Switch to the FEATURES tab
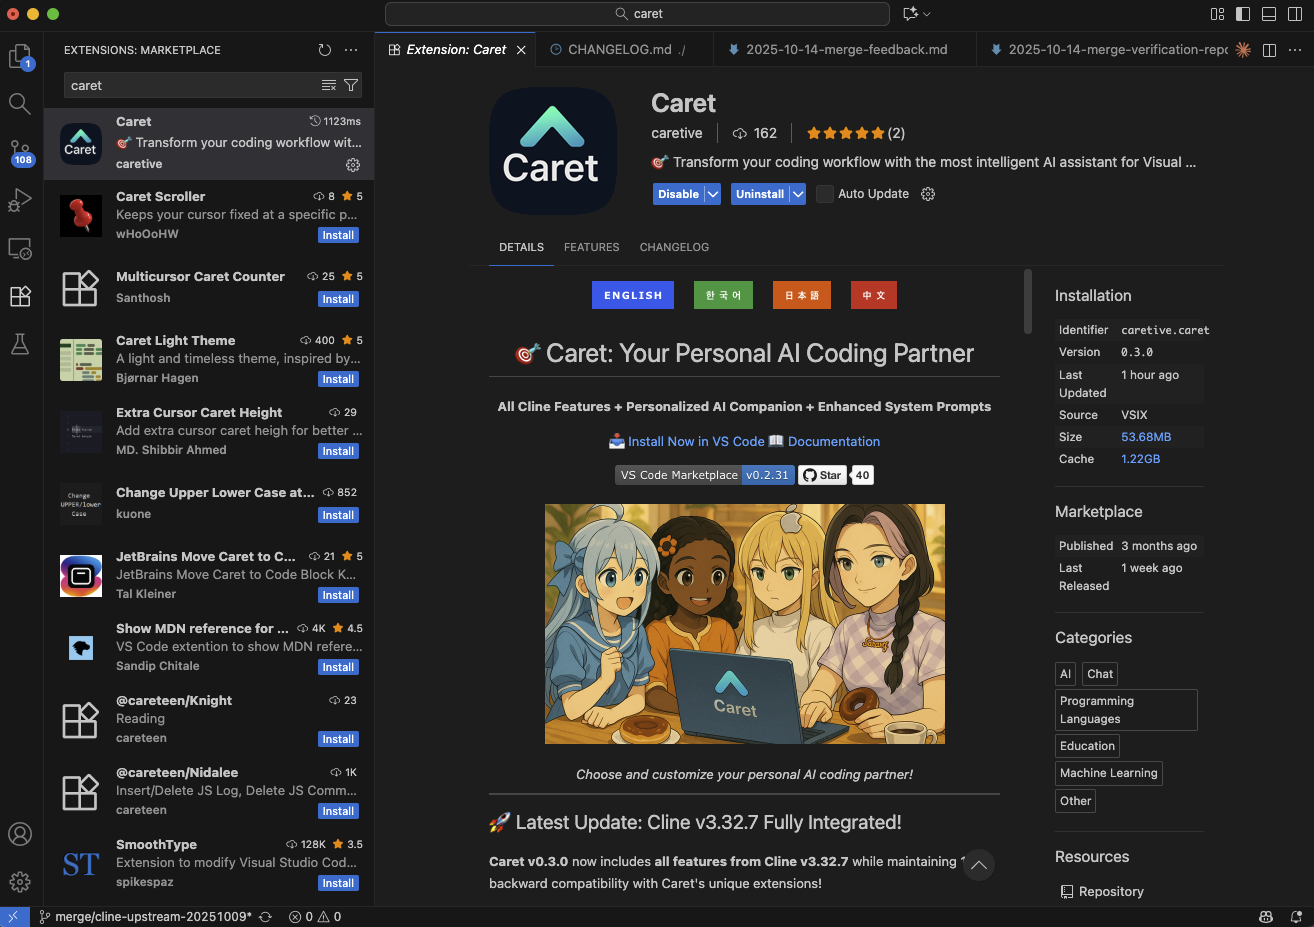This screenshot has width=1314, height=927. 591,247
